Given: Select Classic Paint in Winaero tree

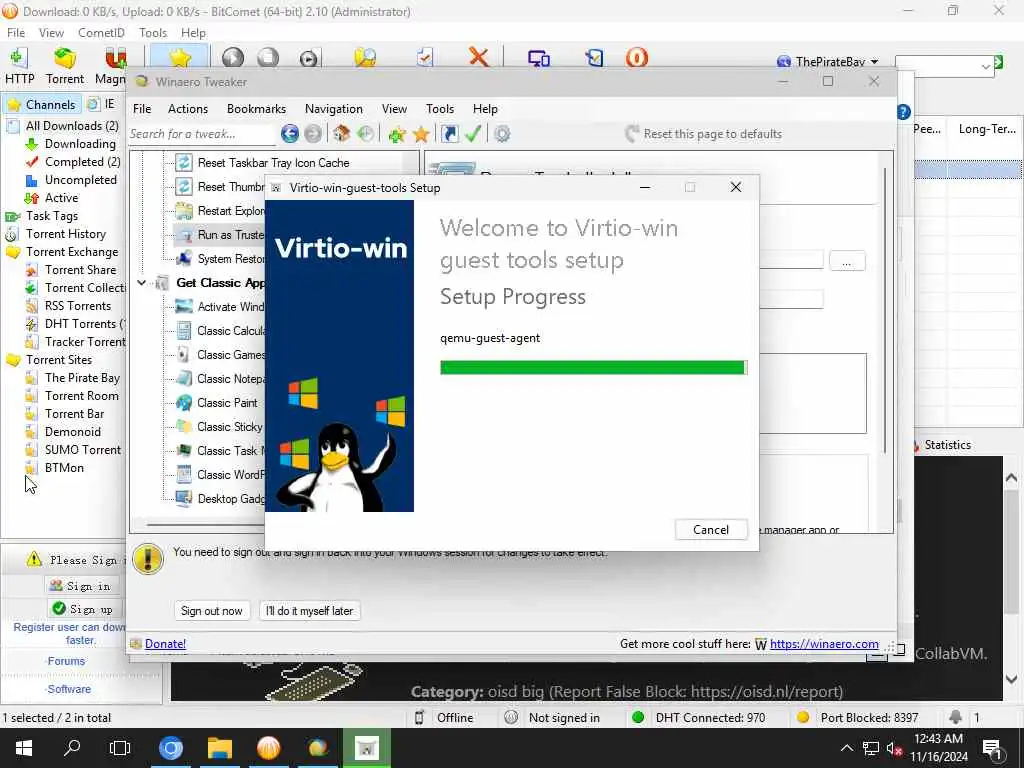Looking at the screenshot, I should coord(227,403).
